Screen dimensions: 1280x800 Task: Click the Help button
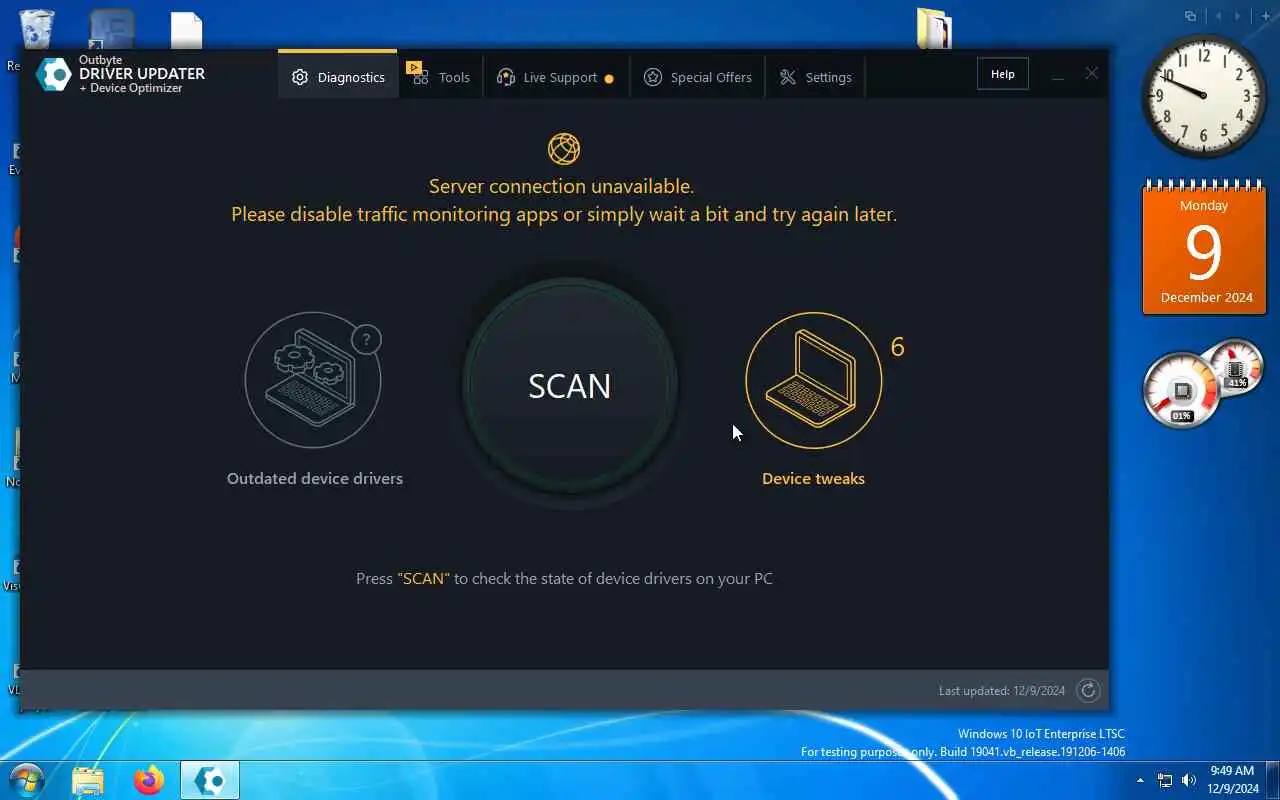[1002, 74]
